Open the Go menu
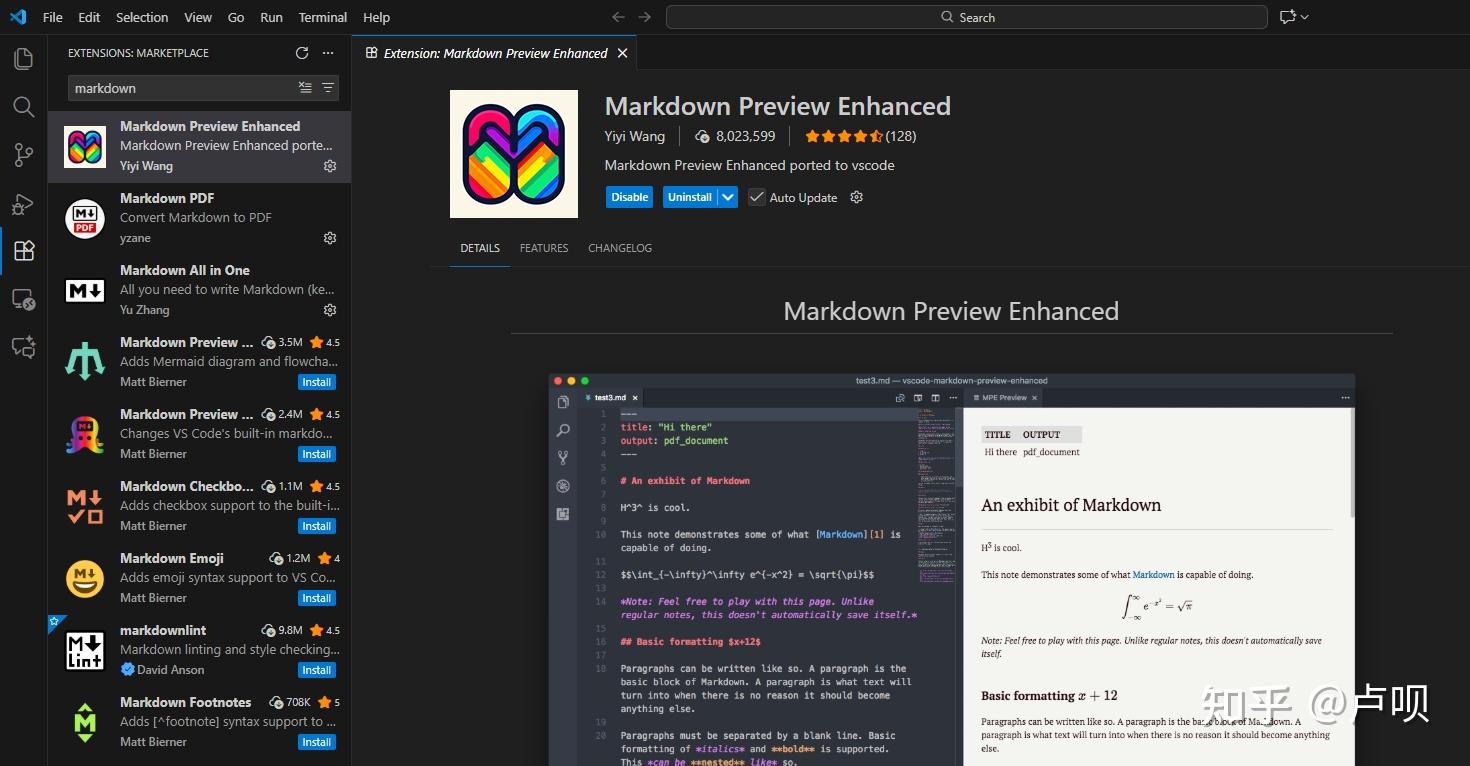This screenshot has width=1470, height=766. pyautogui.click(x=236, y=17)
